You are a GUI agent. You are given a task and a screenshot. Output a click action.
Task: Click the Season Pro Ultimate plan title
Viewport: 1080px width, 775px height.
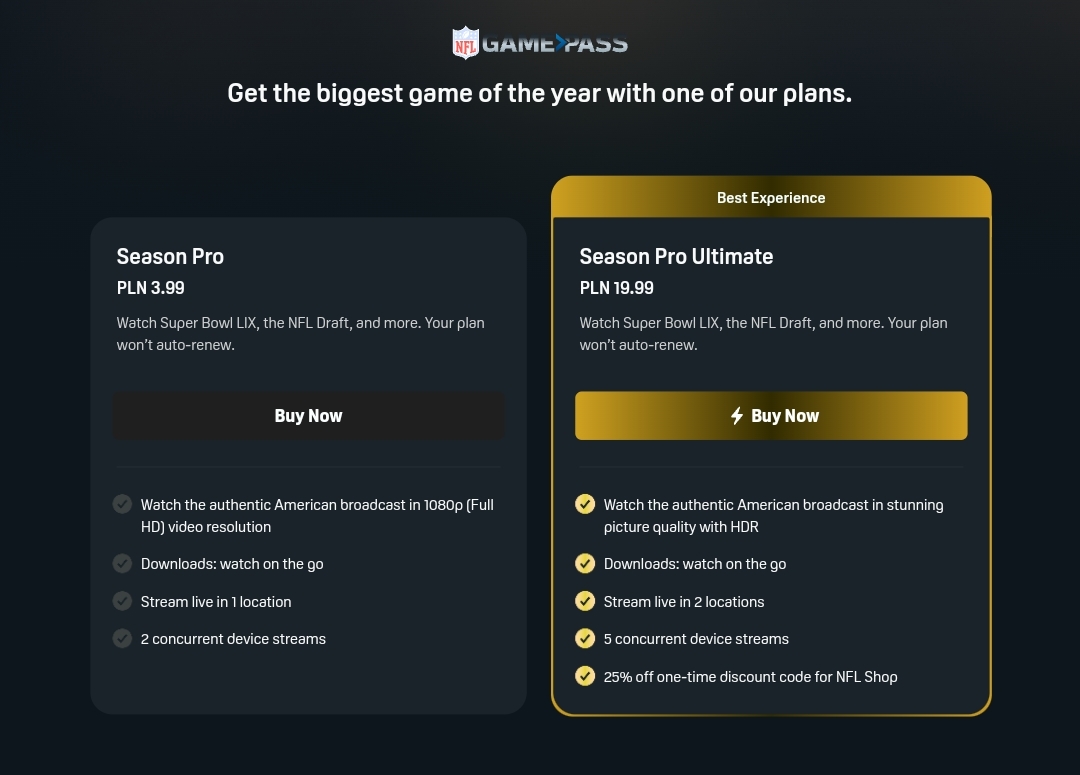[676, 257]
